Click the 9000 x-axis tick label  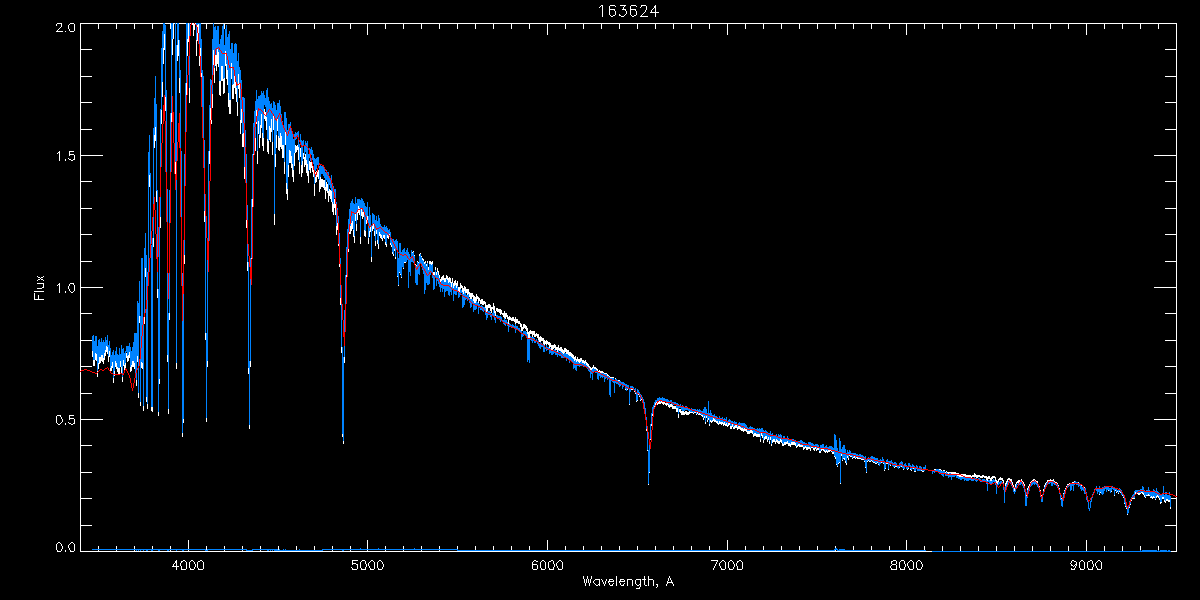(1086, 565)
